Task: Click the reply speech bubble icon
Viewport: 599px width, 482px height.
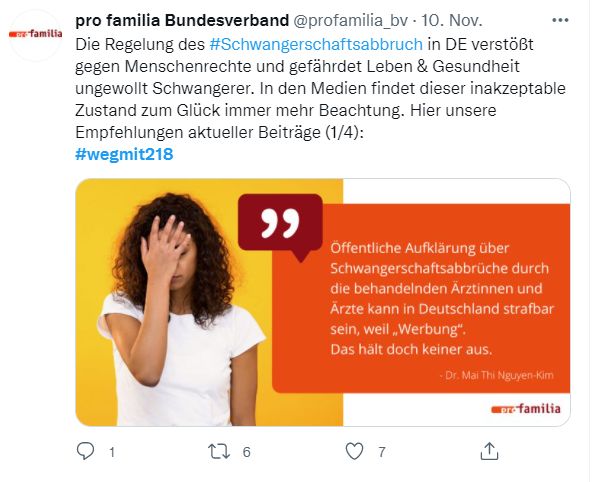Action: click(x=85, y=451)
